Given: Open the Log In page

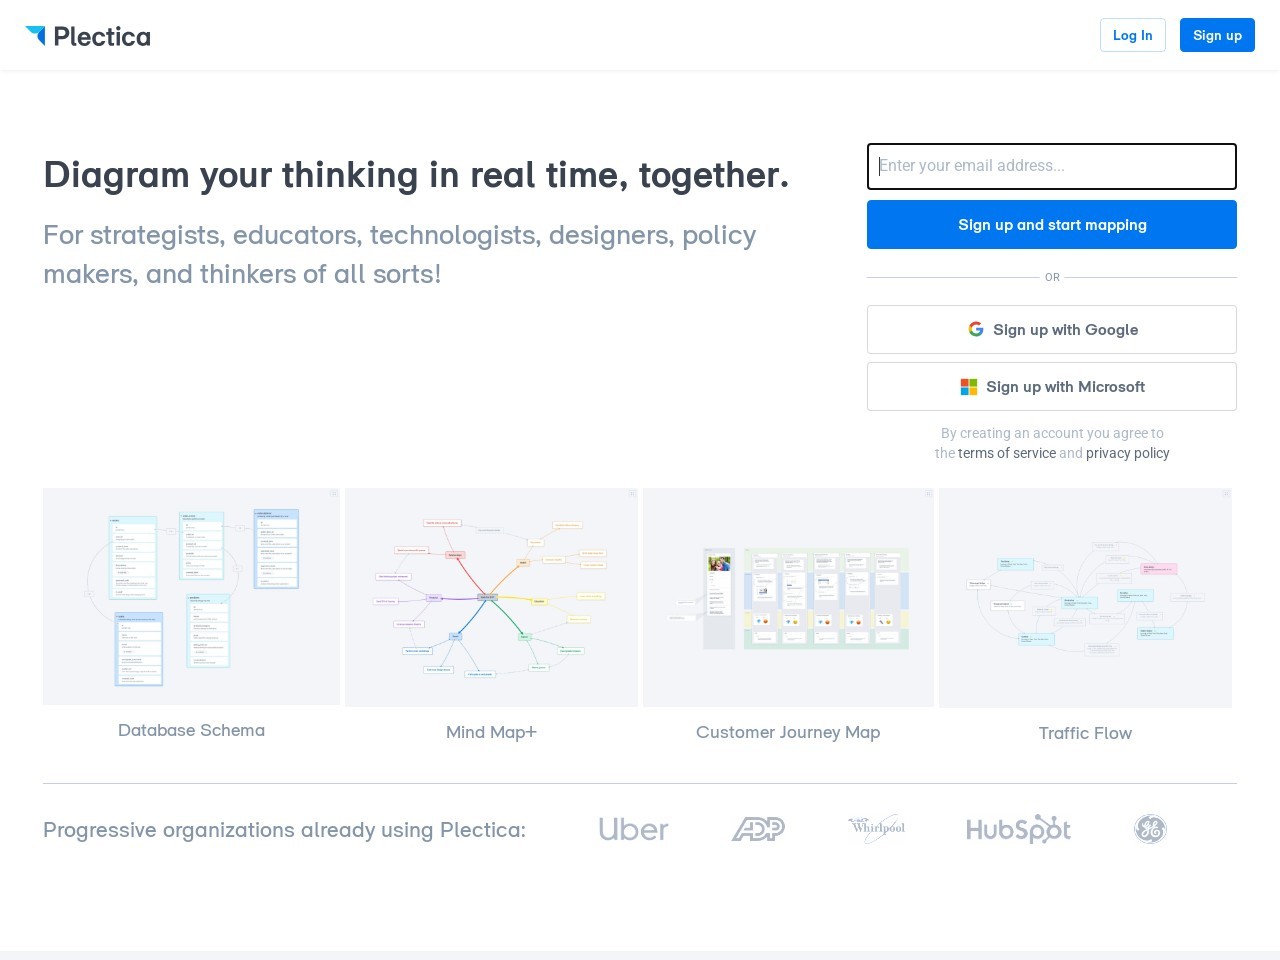Looking at the screenshot, I should click(x=1132, y=35).
